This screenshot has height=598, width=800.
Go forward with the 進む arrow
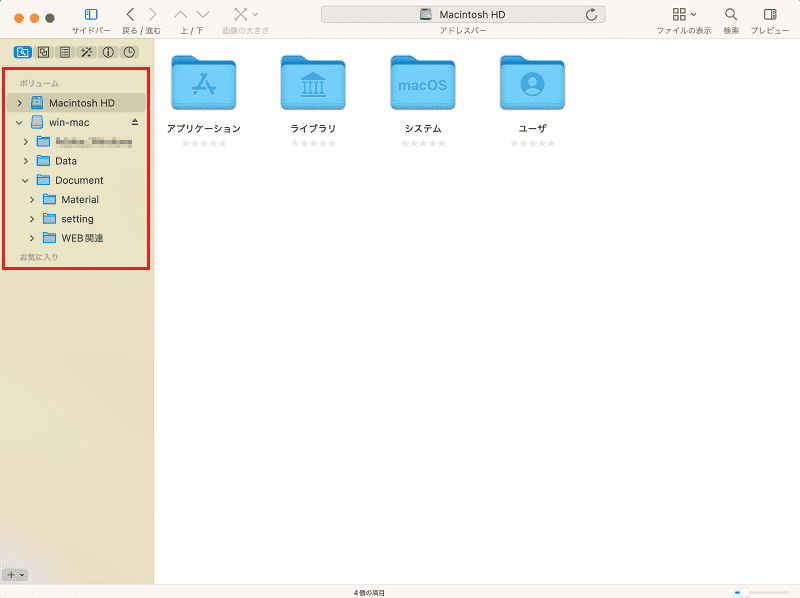point(153,14)
